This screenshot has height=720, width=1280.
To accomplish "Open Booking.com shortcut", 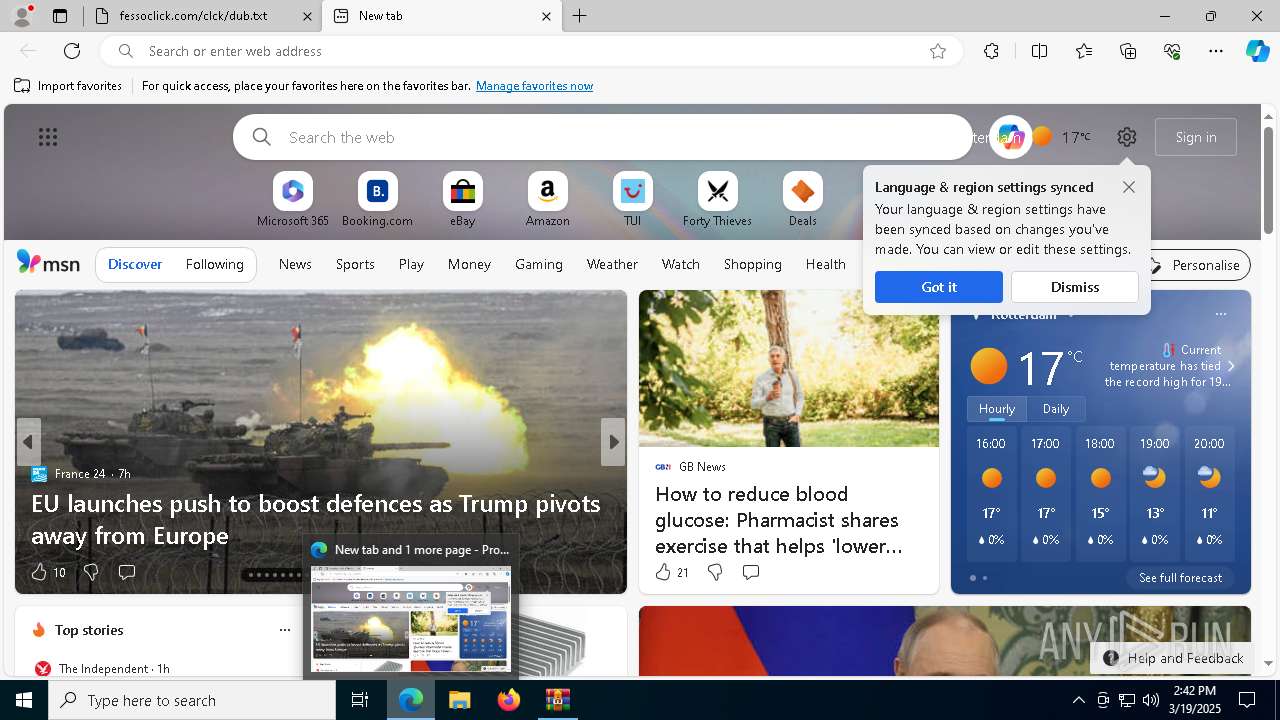I will pyautogui.click(x=377, y=199).
